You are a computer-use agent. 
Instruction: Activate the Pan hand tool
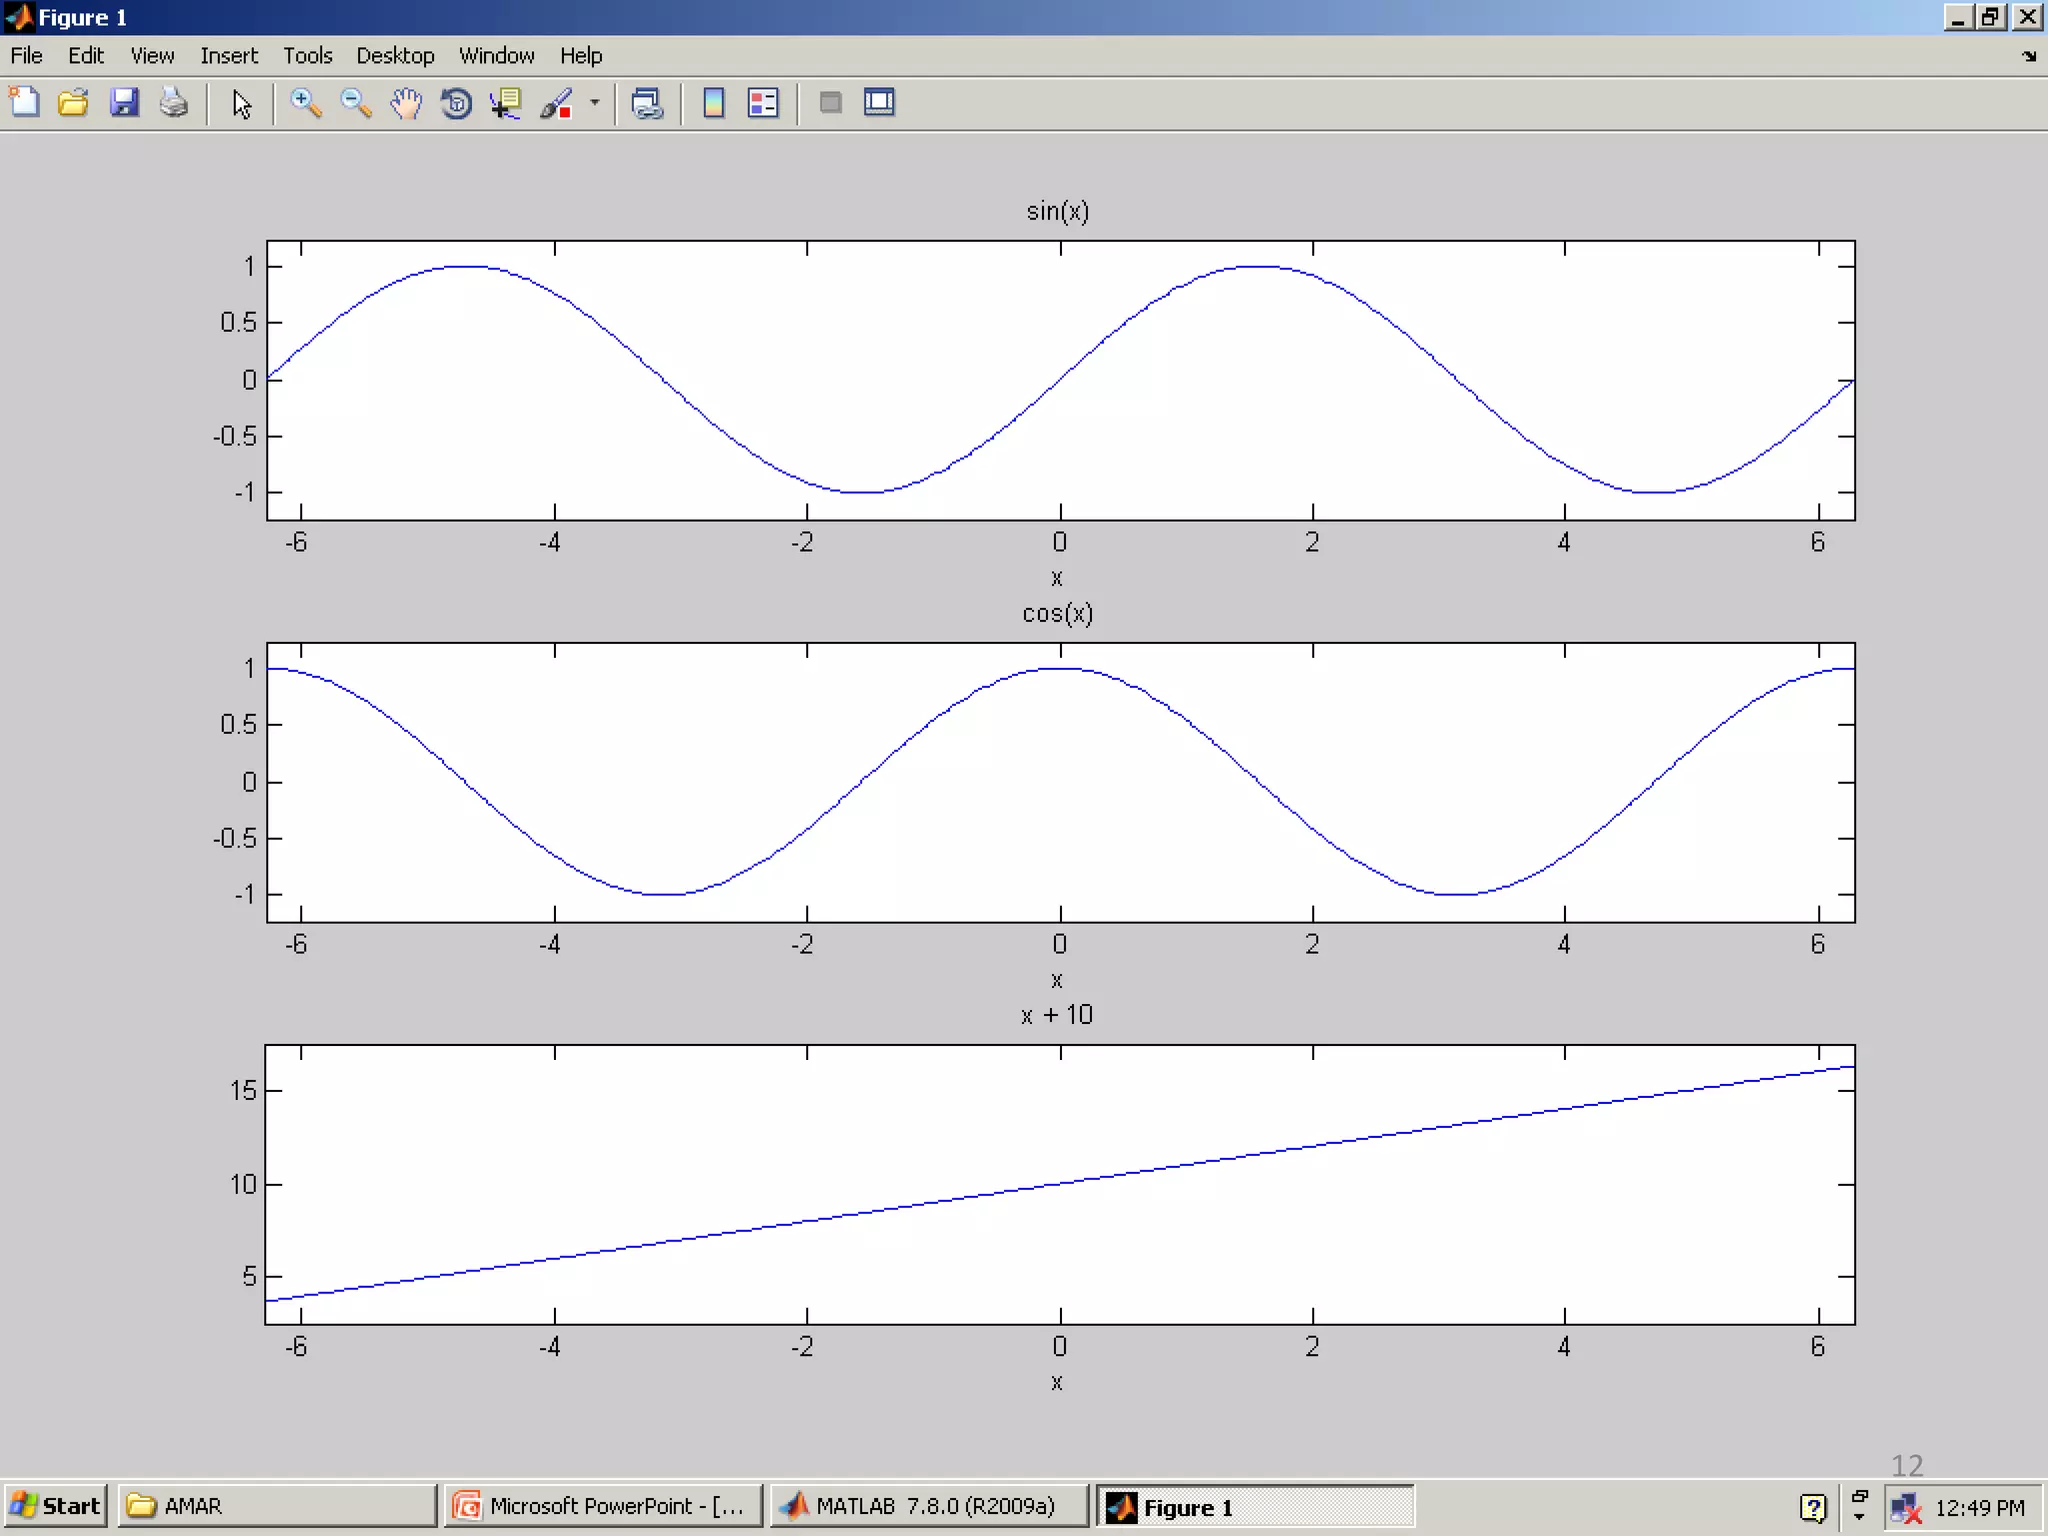pyautogui.click(x=406, y=103)
